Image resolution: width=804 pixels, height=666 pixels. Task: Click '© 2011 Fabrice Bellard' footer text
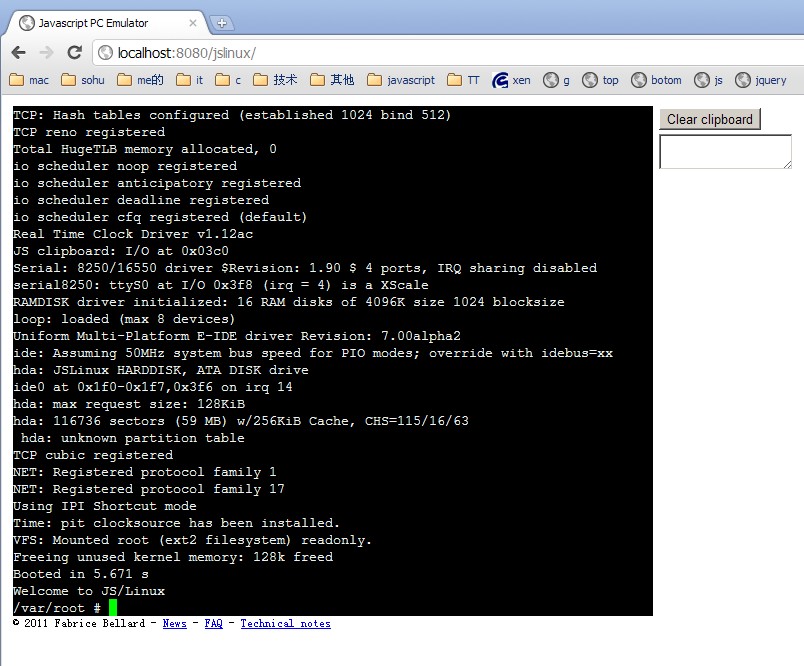pos(79,623)
